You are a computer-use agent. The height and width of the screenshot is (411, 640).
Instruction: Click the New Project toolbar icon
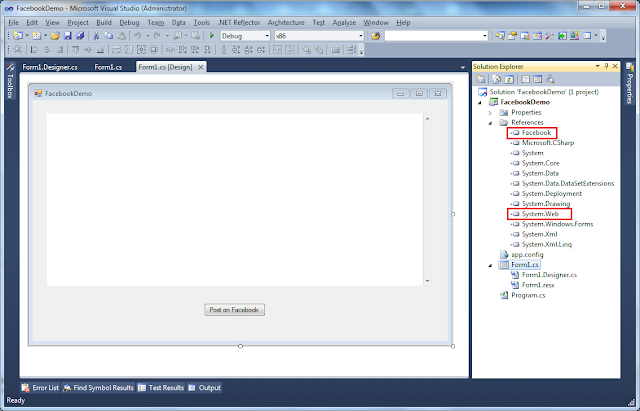pyautogui.click(x=18, y=36)
